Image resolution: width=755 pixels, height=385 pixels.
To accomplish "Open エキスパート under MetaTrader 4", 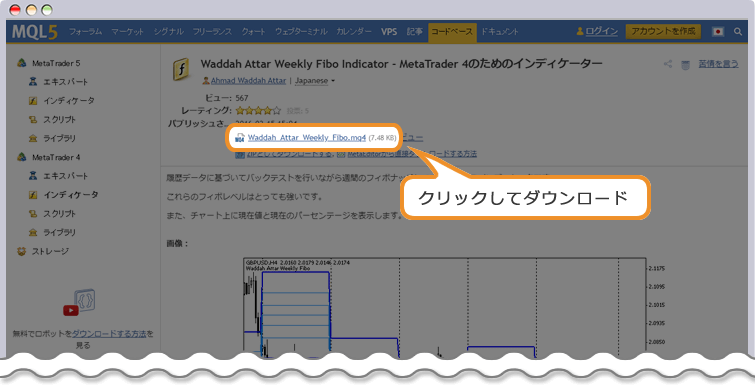I will tap(65, 176).
